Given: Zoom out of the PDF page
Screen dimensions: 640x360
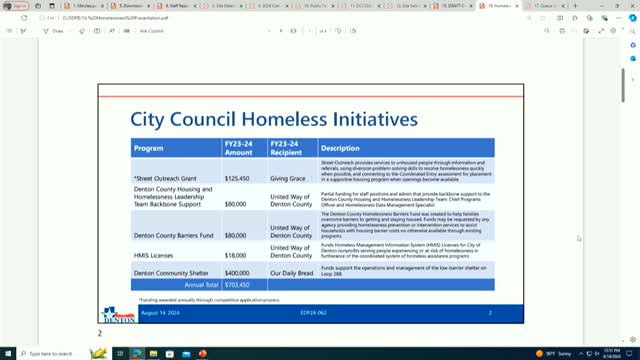Looking at the screenshot, I should point(269,31).
